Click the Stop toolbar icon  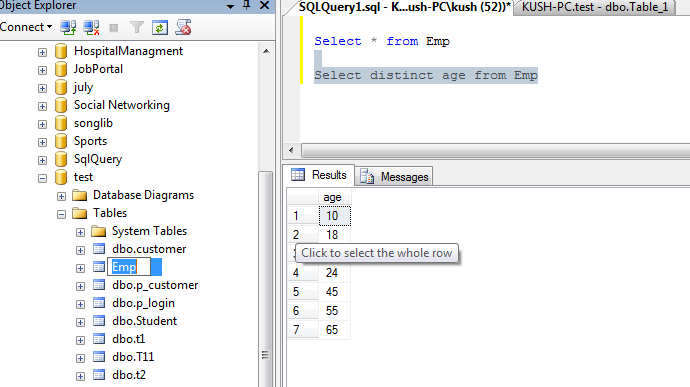[x=114, y=28]
